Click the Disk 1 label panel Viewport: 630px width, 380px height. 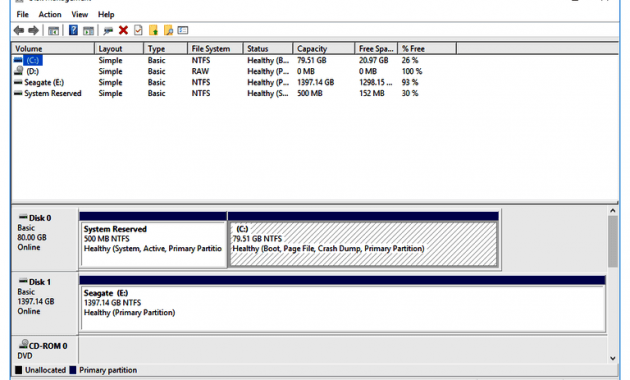click(45, 303)
